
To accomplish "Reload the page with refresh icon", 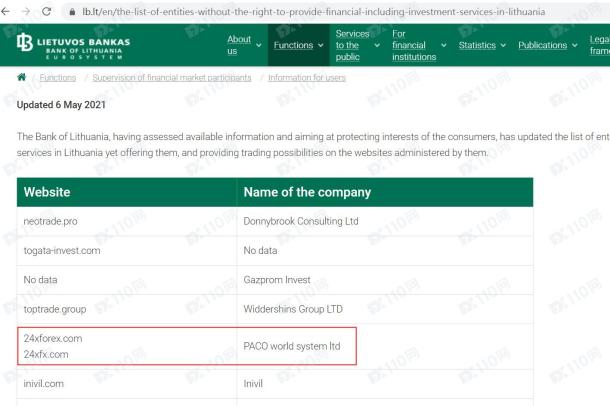I will [x=47, y=12].
